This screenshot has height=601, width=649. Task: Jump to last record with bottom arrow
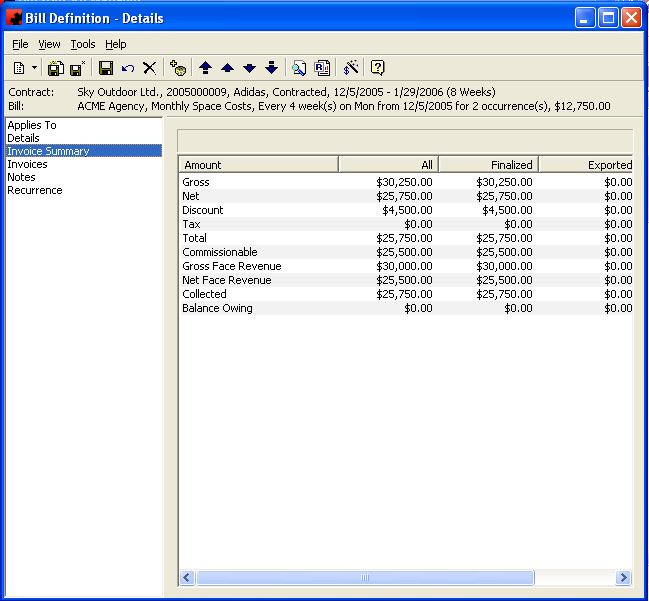point(271,68)
